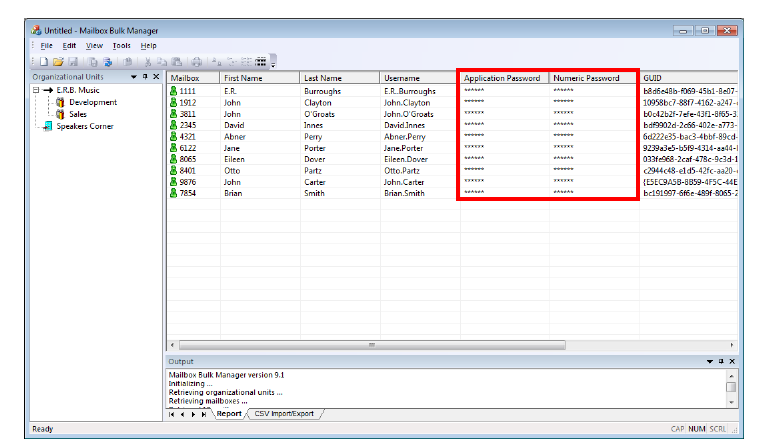
Task: Sort by the Last Name column header
Action: (x=340, y=78)
